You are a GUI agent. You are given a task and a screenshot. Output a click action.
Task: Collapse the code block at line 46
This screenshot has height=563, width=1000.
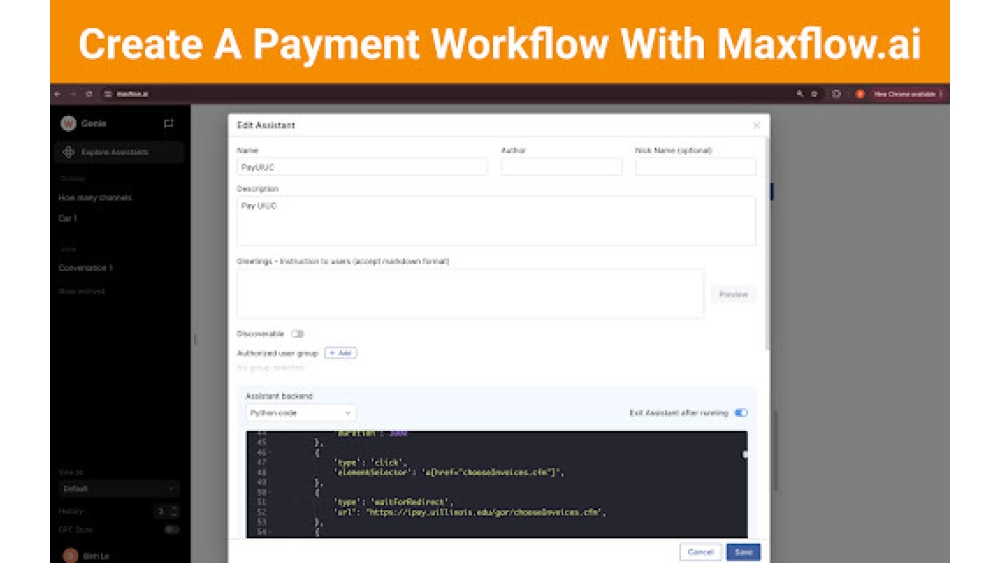(x=270, y=453)
